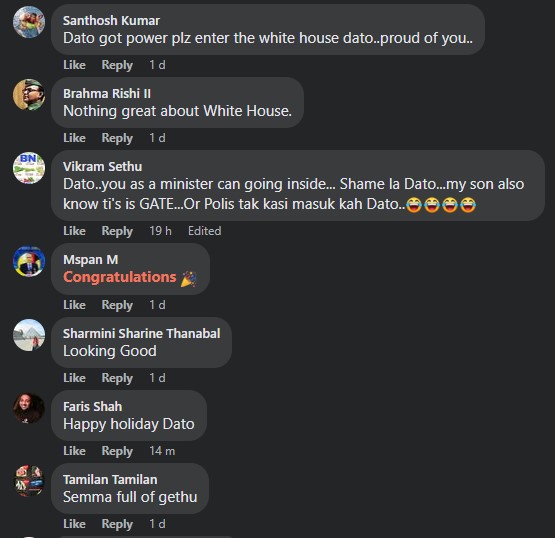Click Vikram Sethu's BN avatar
This screenshot has height=538, width=555.
coord(29,168)
